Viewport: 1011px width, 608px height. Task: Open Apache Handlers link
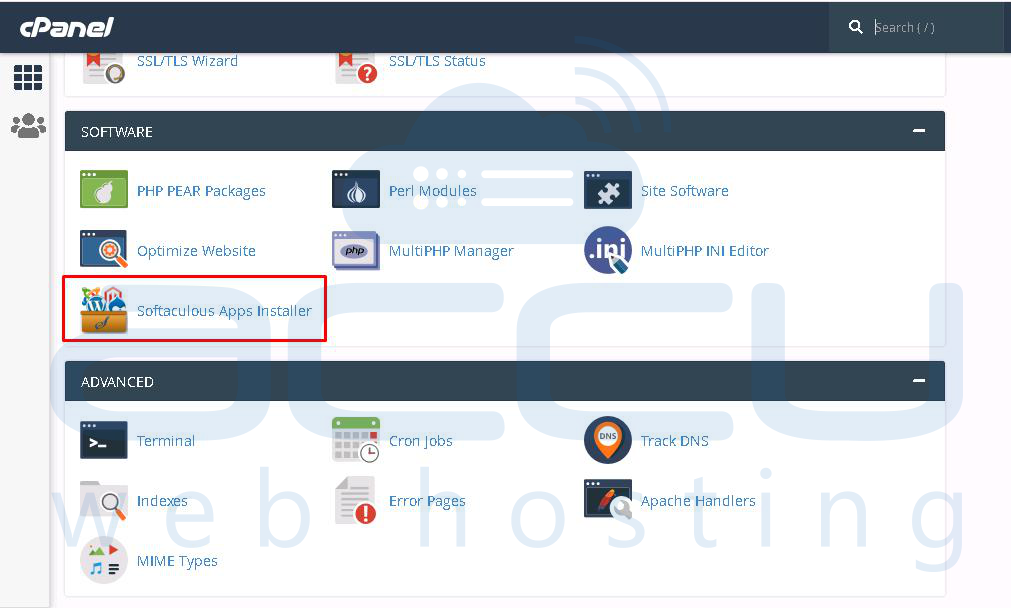click(x=698, y=501)
